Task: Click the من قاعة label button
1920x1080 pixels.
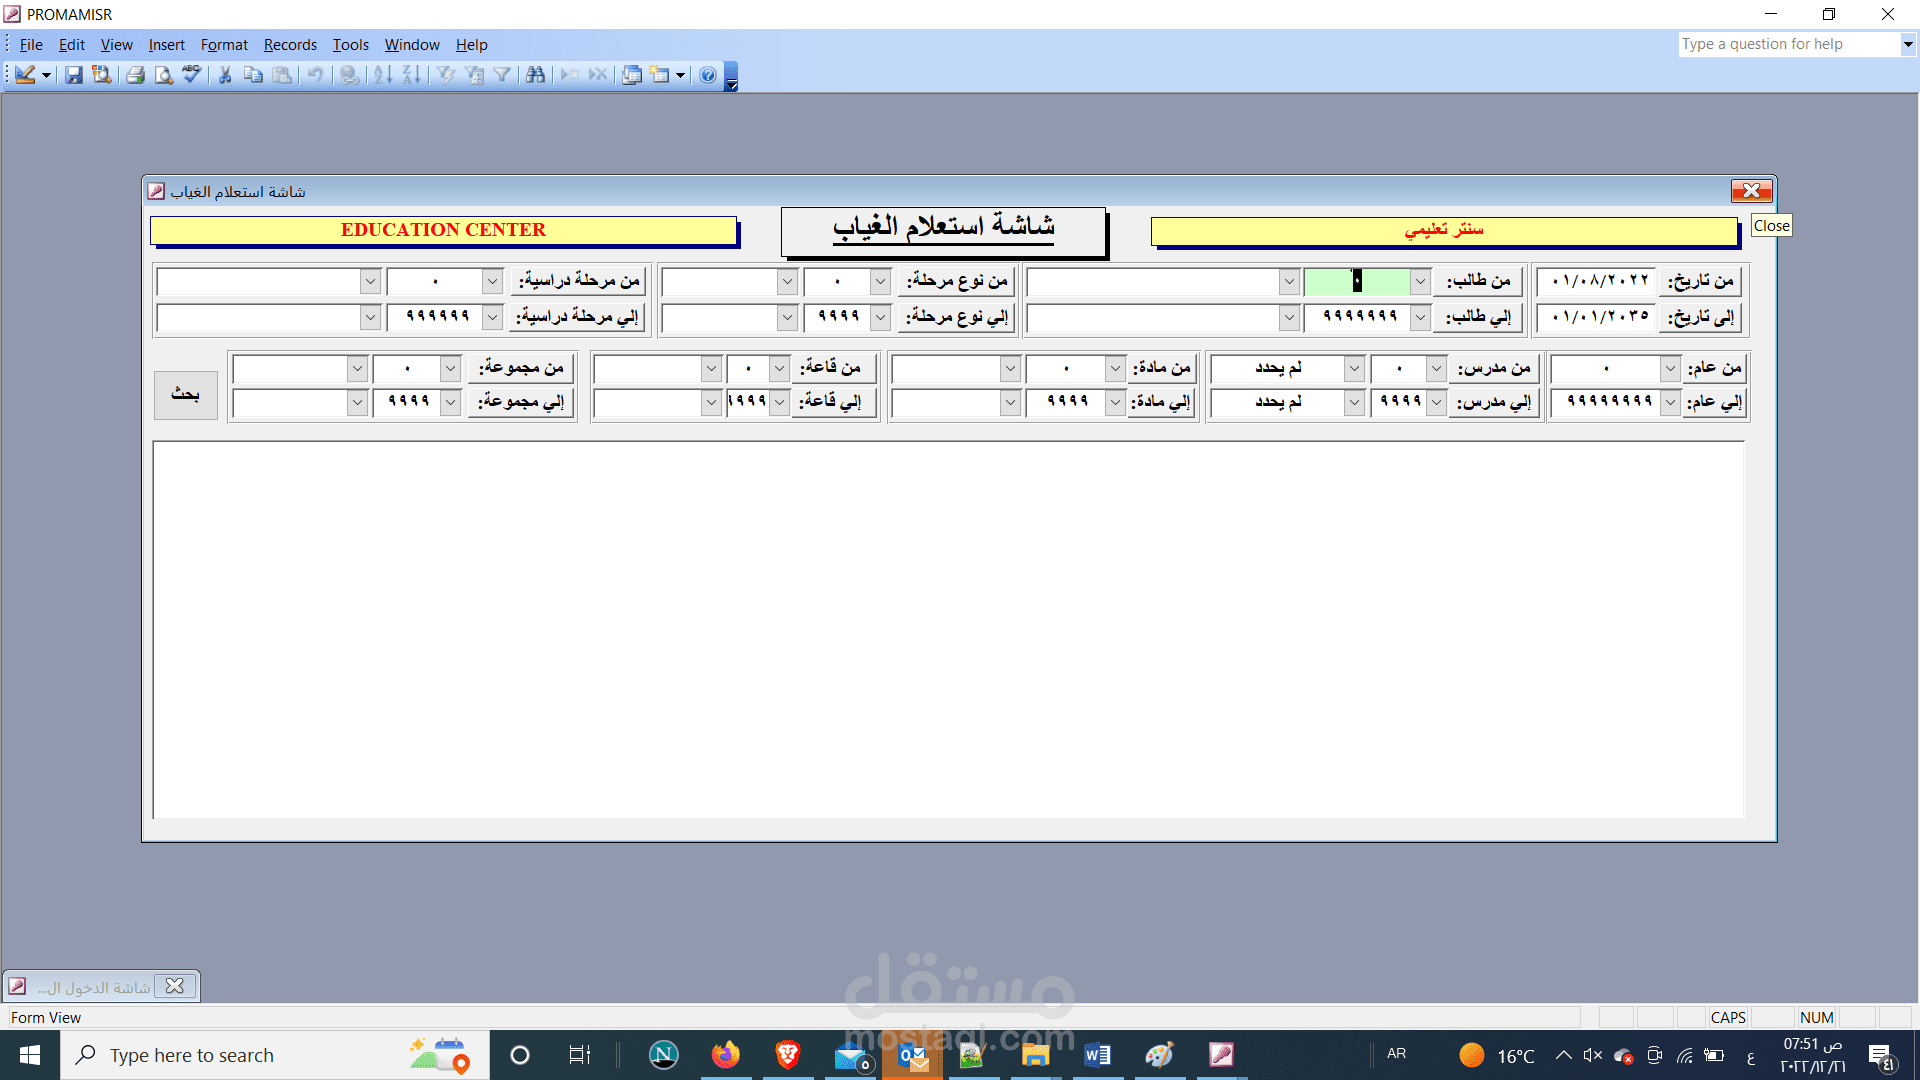Action: coord(832,368)
